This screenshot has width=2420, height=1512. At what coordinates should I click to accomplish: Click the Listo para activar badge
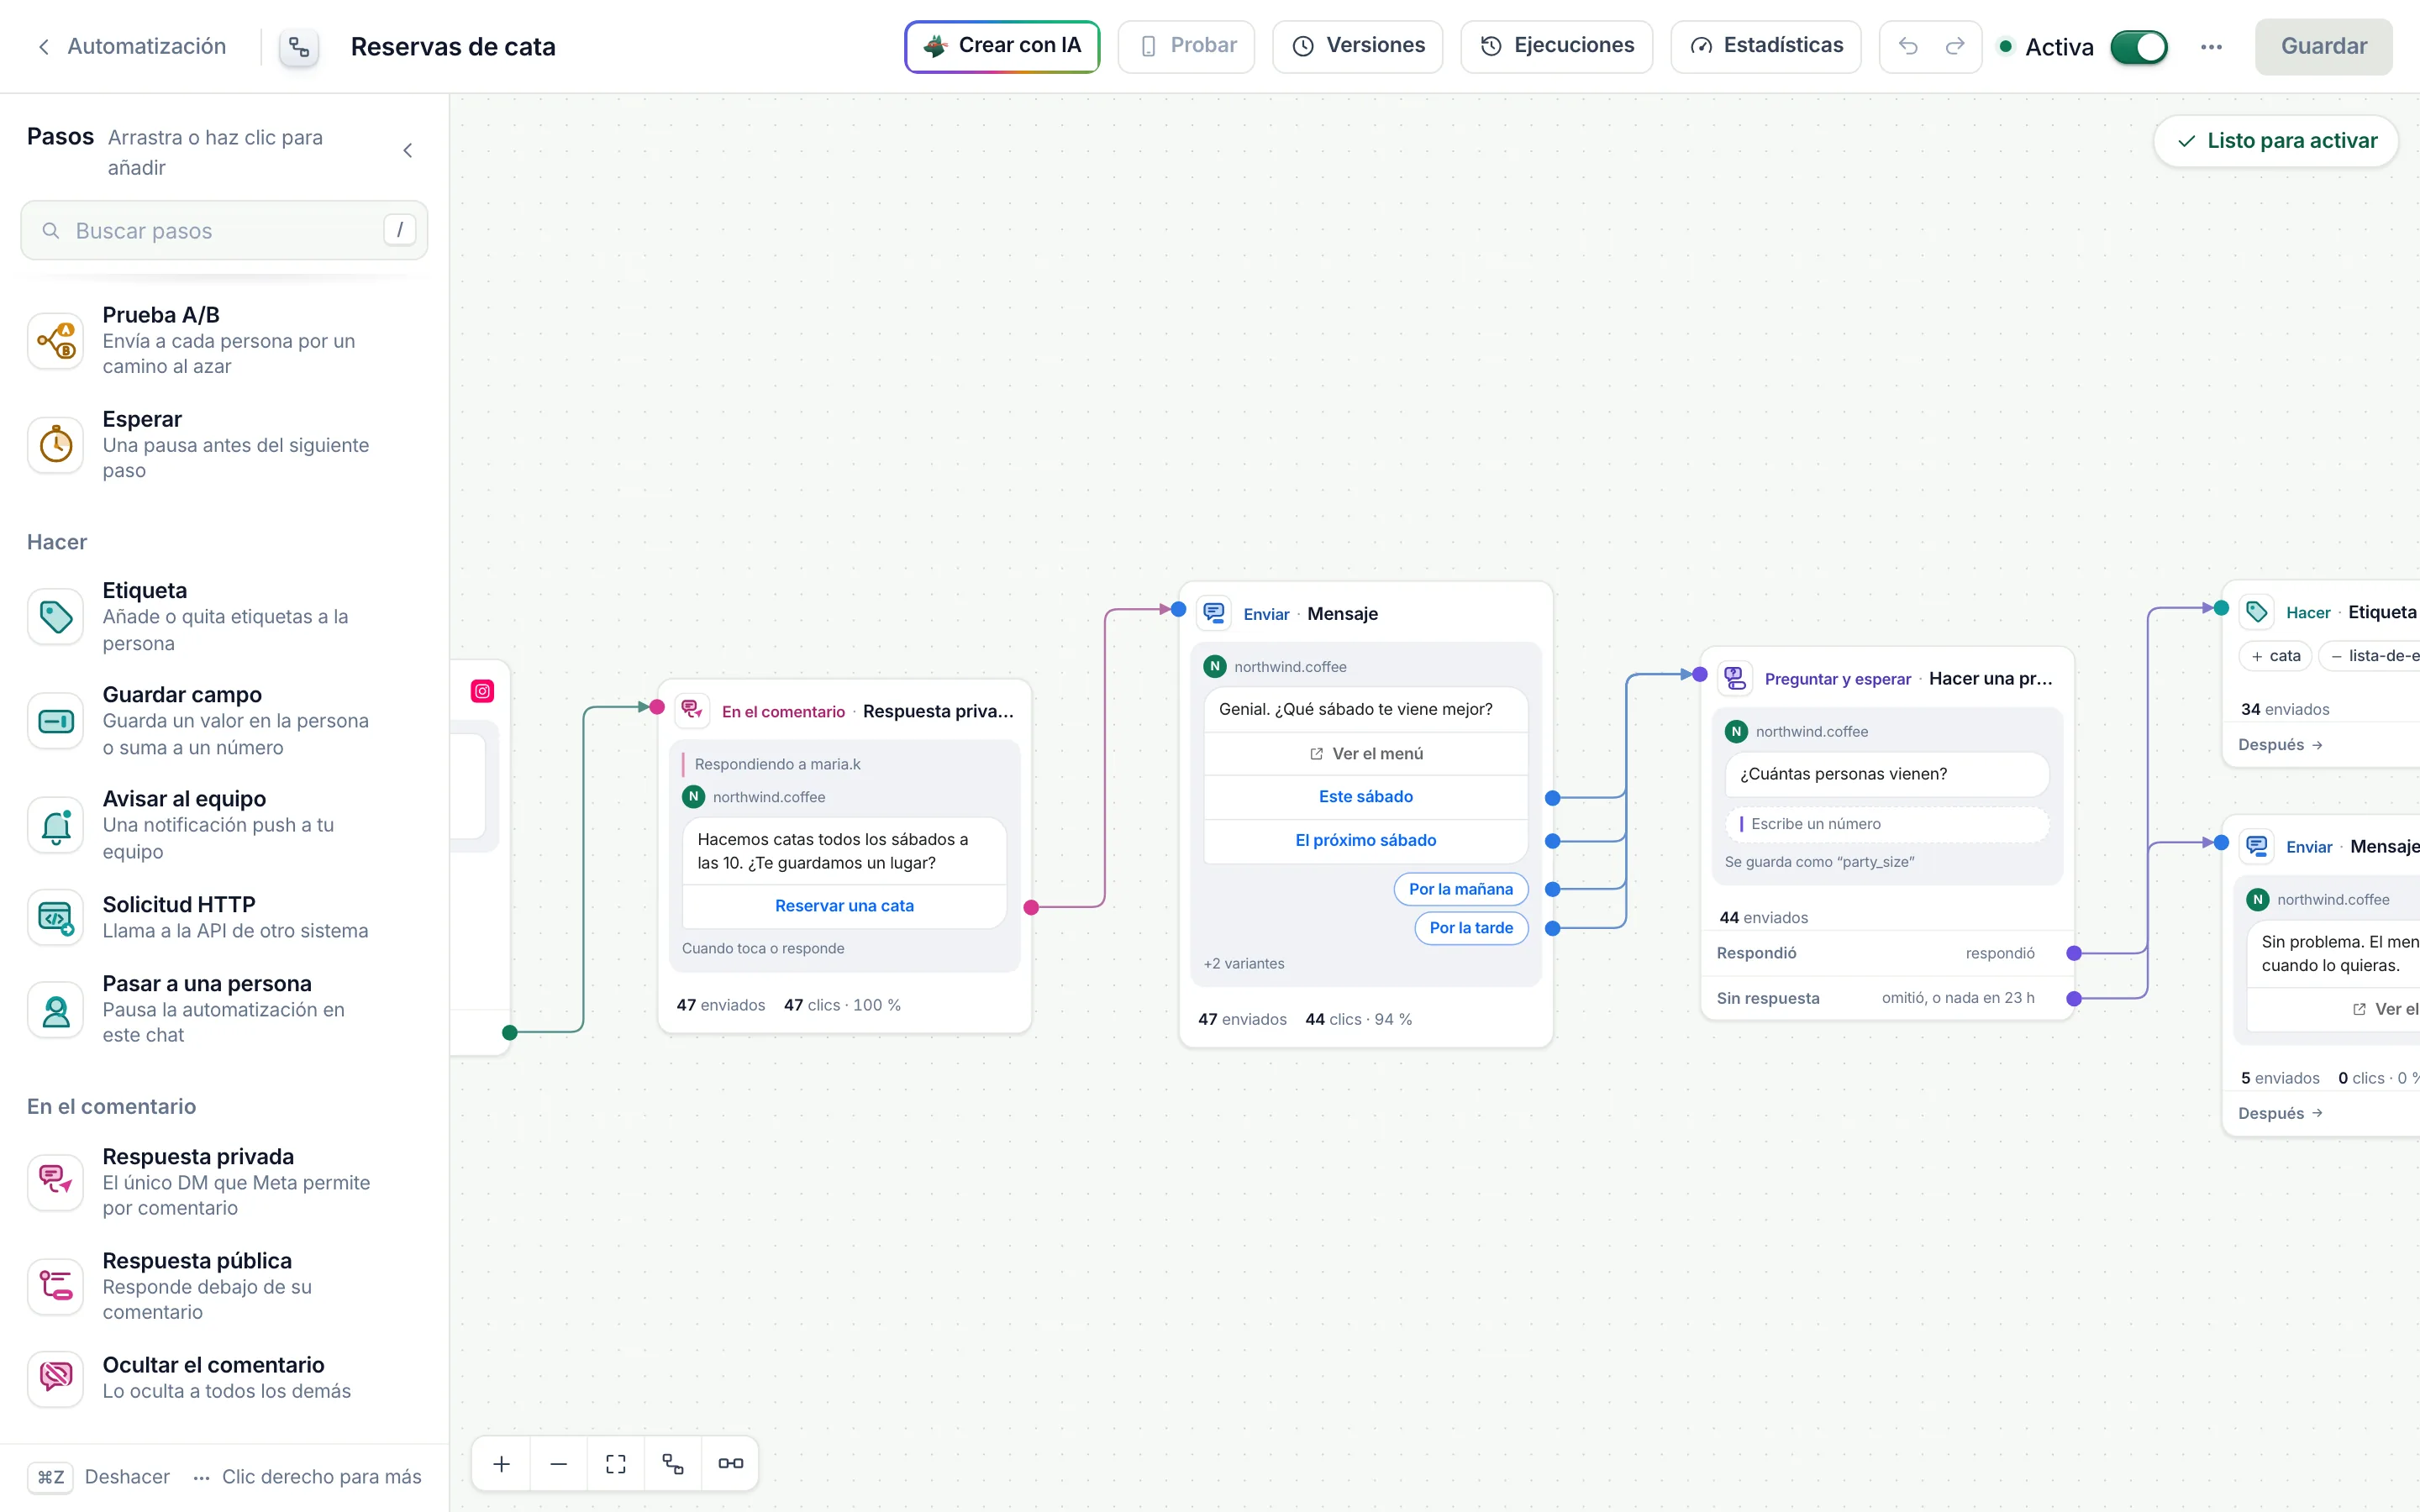[2276, 141]
